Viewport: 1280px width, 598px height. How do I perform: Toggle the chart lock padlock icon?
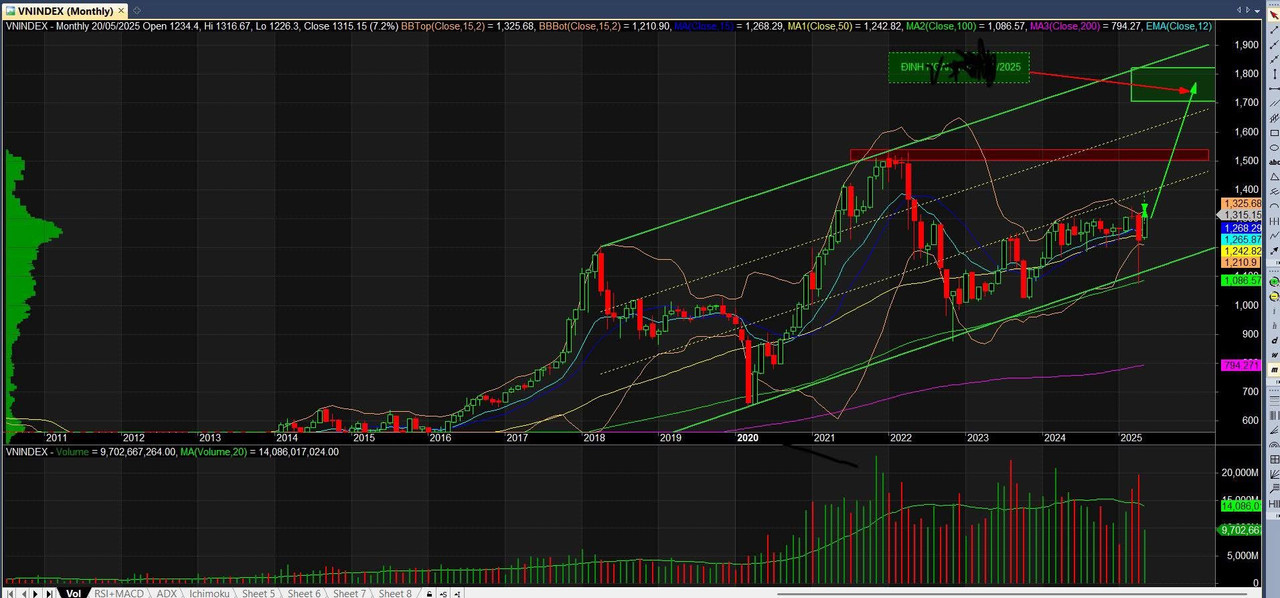click(429, 593)
